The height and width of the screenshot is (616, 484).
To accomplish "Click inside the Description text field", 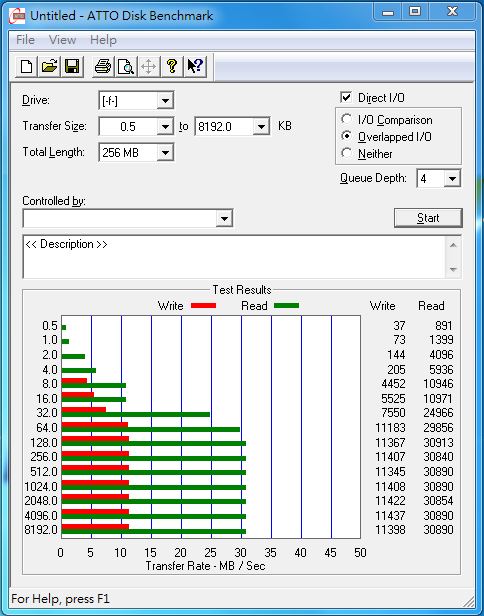I will [235, 257].
